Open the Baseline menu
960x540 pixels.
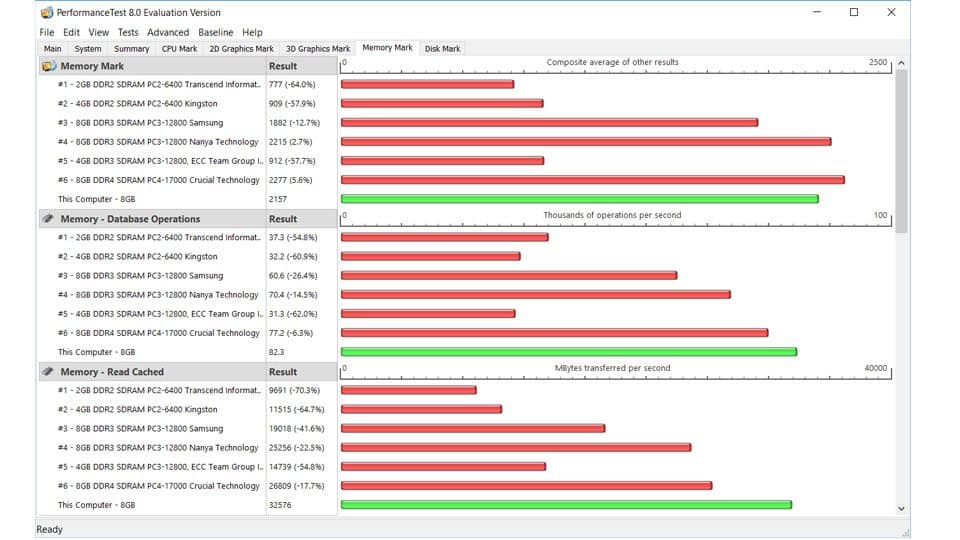[x=215, y=32]
